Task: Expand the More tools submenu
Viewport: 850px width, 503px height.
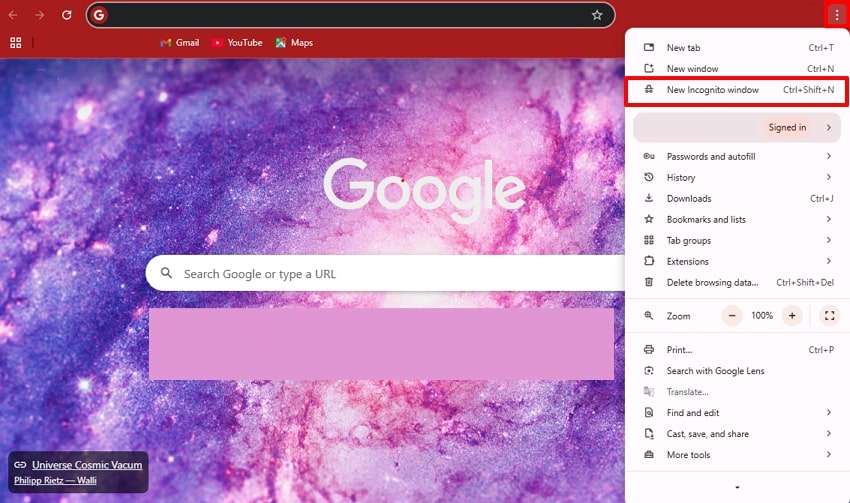Action: pyautogui.click(x=737, y=455)
